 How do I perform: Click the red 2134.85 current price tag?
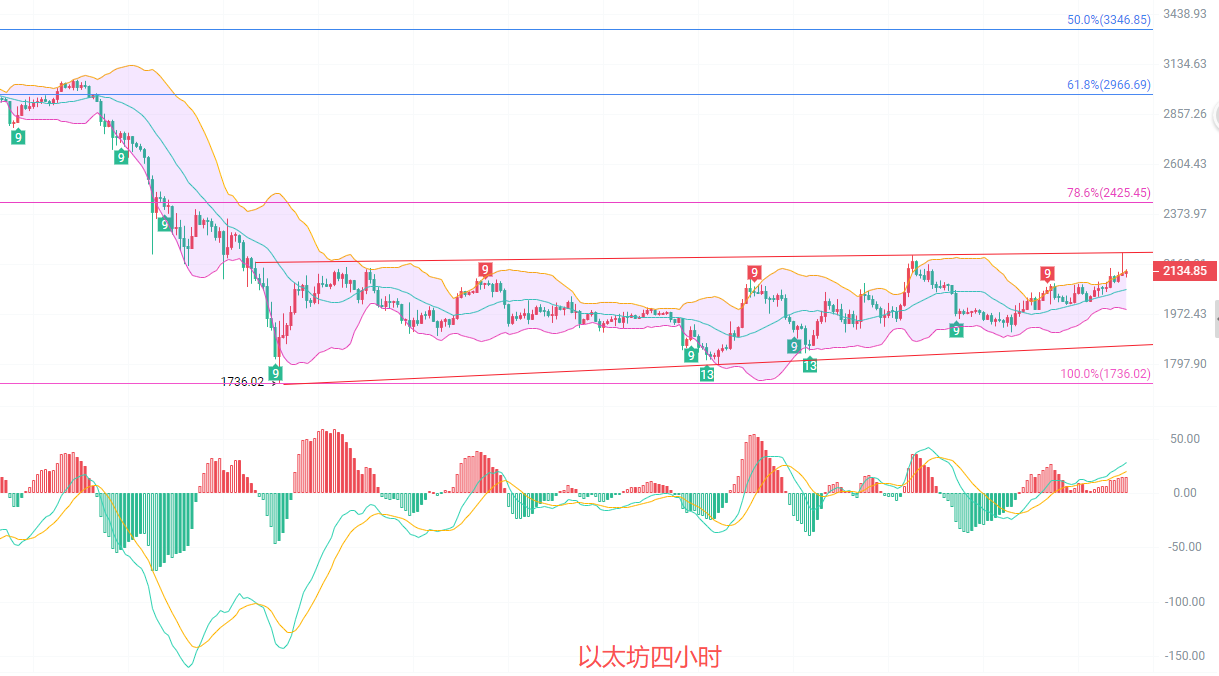[x=1184, y=271]
